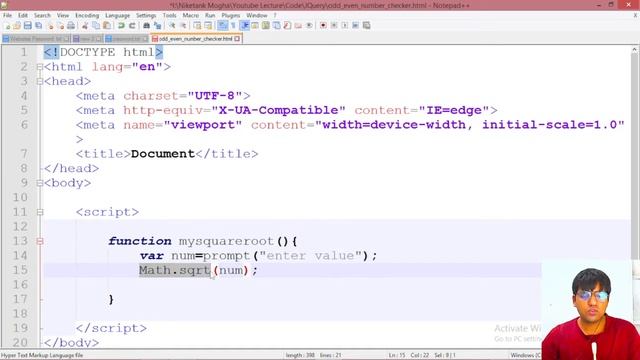
Task: Switch to the new 2 tab
Action: coord(87,39)
